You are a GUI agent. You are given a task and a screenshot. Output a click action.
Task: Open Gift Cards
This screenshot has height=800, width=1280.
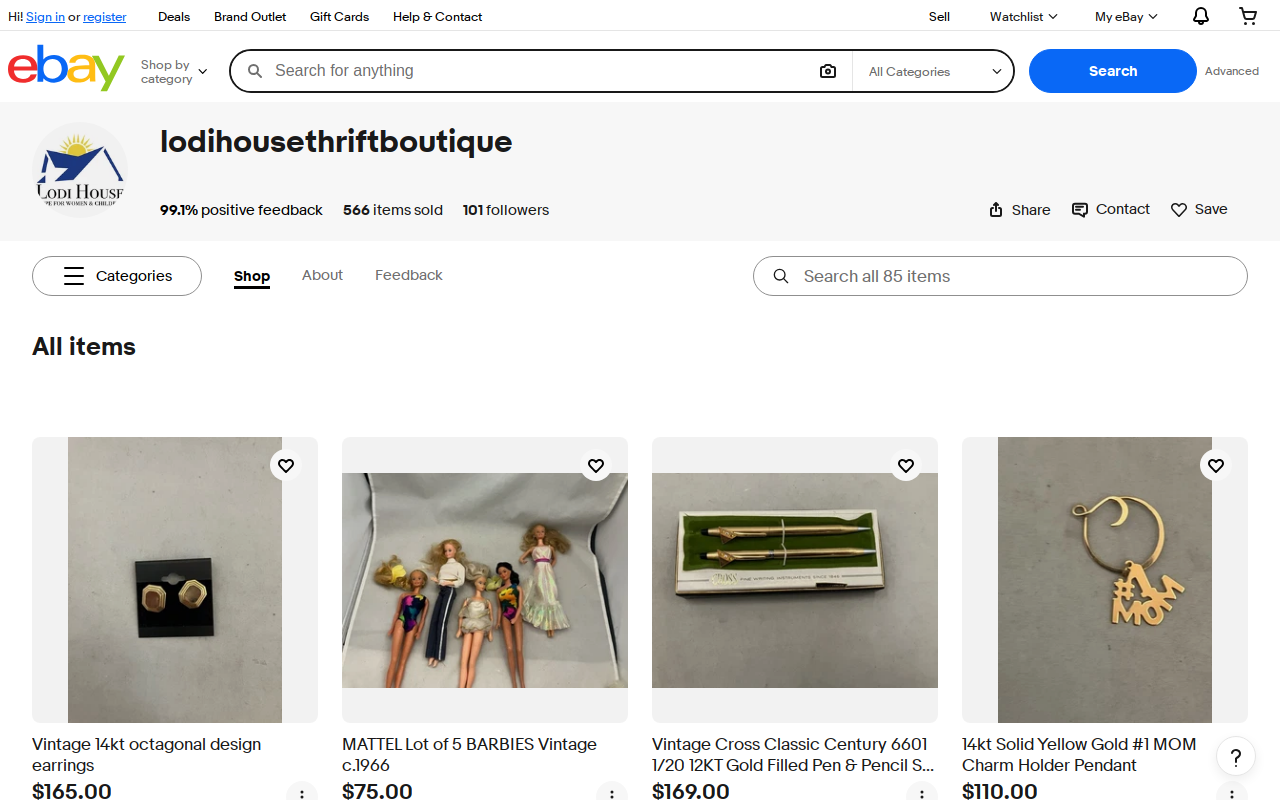(339, 16)
